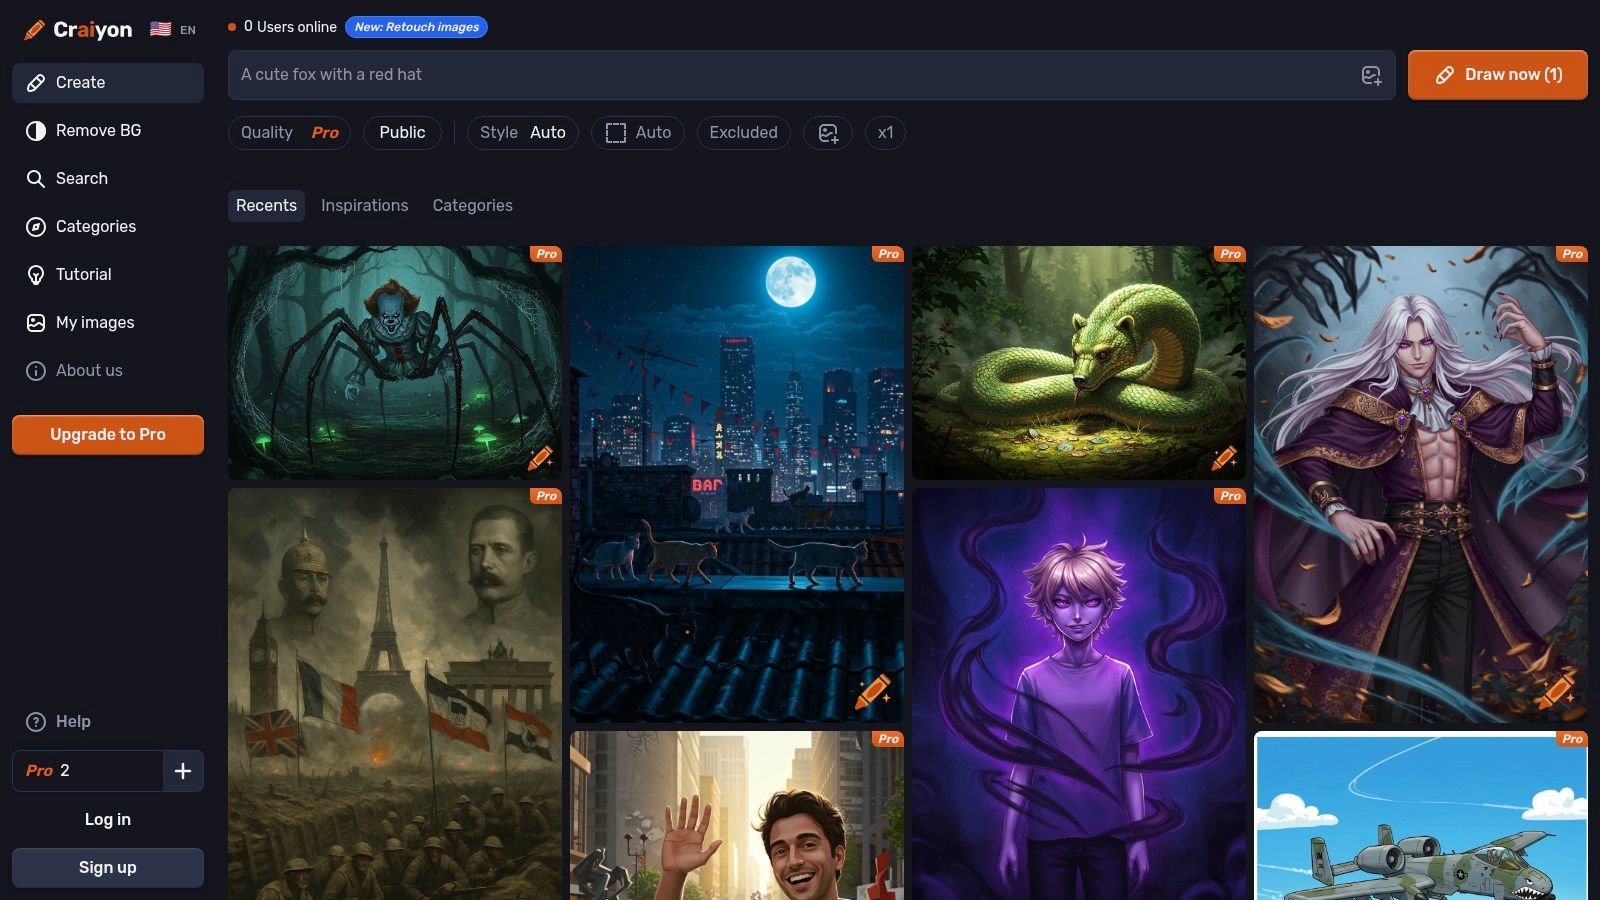This screenshot has height=900, width=1600.
Task: Click the Upgrade to Pro button
Action: click(x=108, y=435)
